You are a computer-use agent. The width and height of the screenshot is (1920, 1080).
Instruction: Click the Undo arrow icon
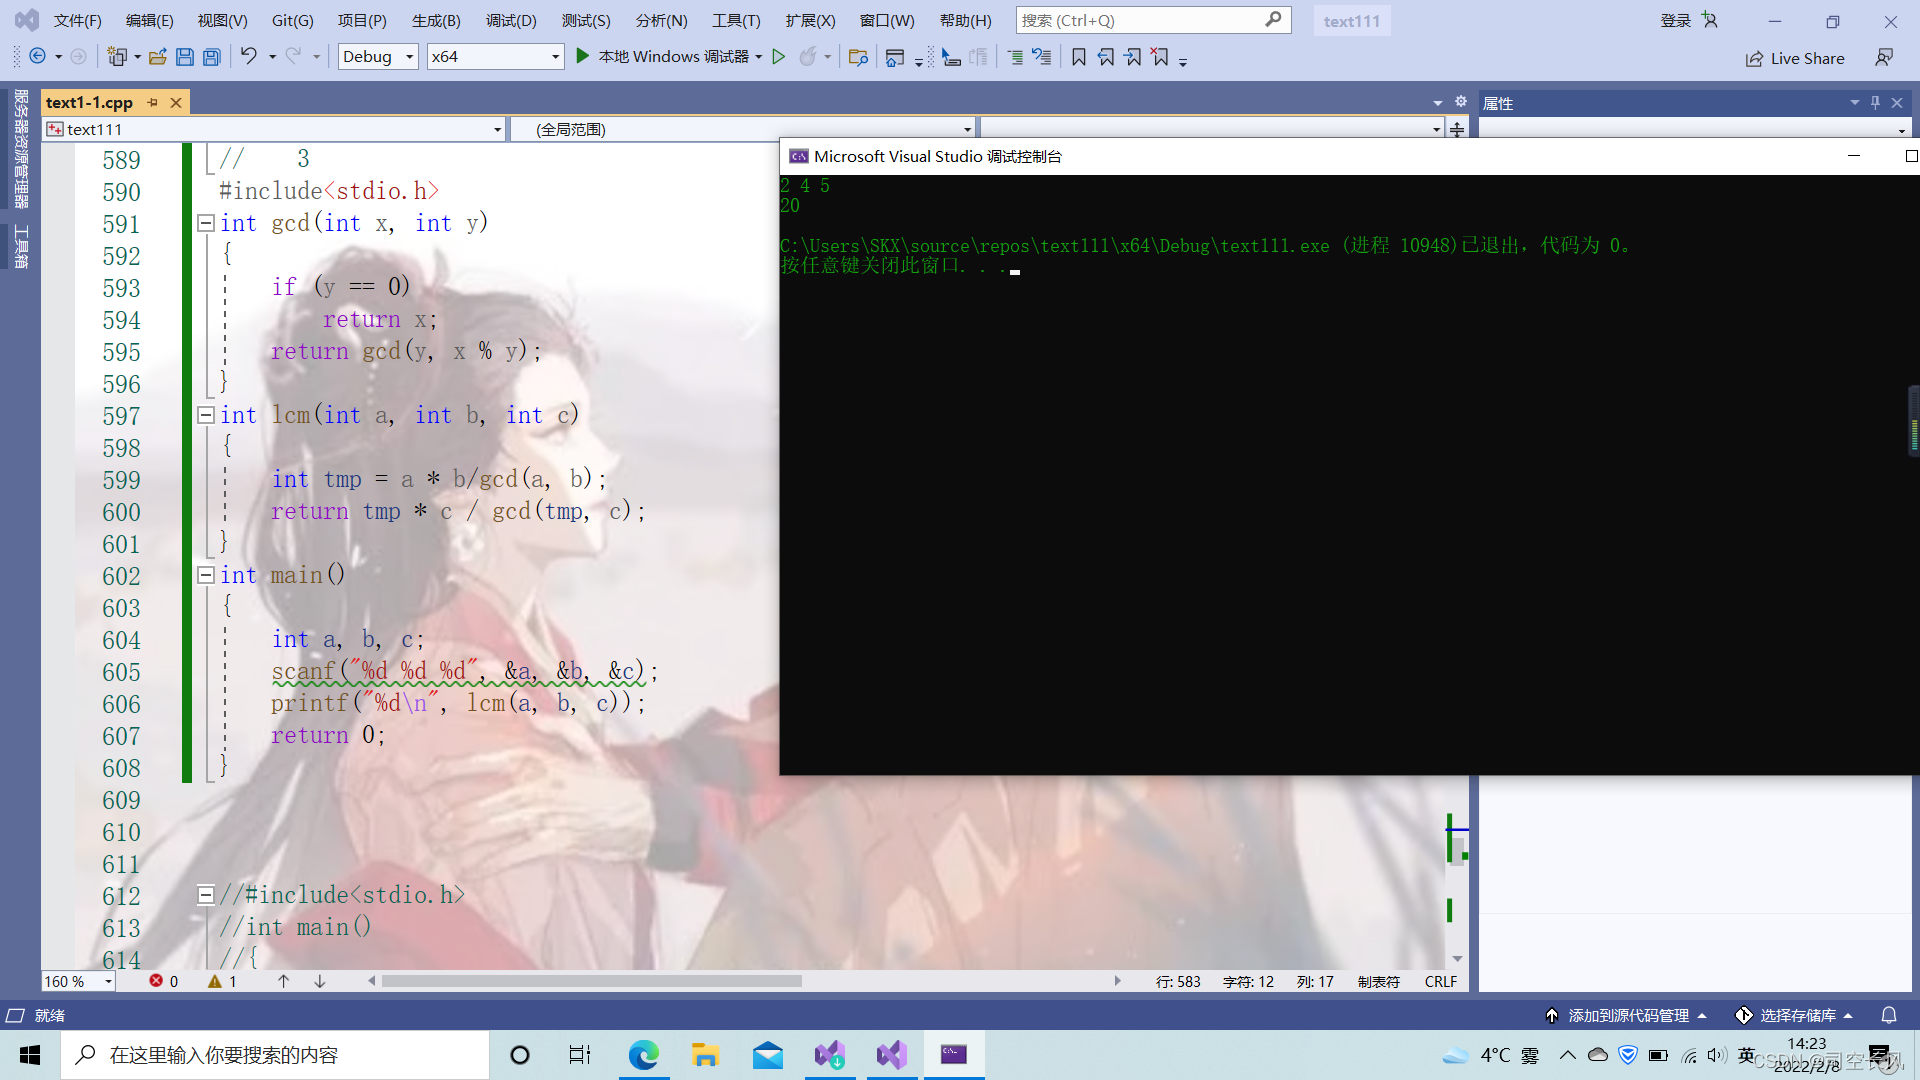coord(248,56)
